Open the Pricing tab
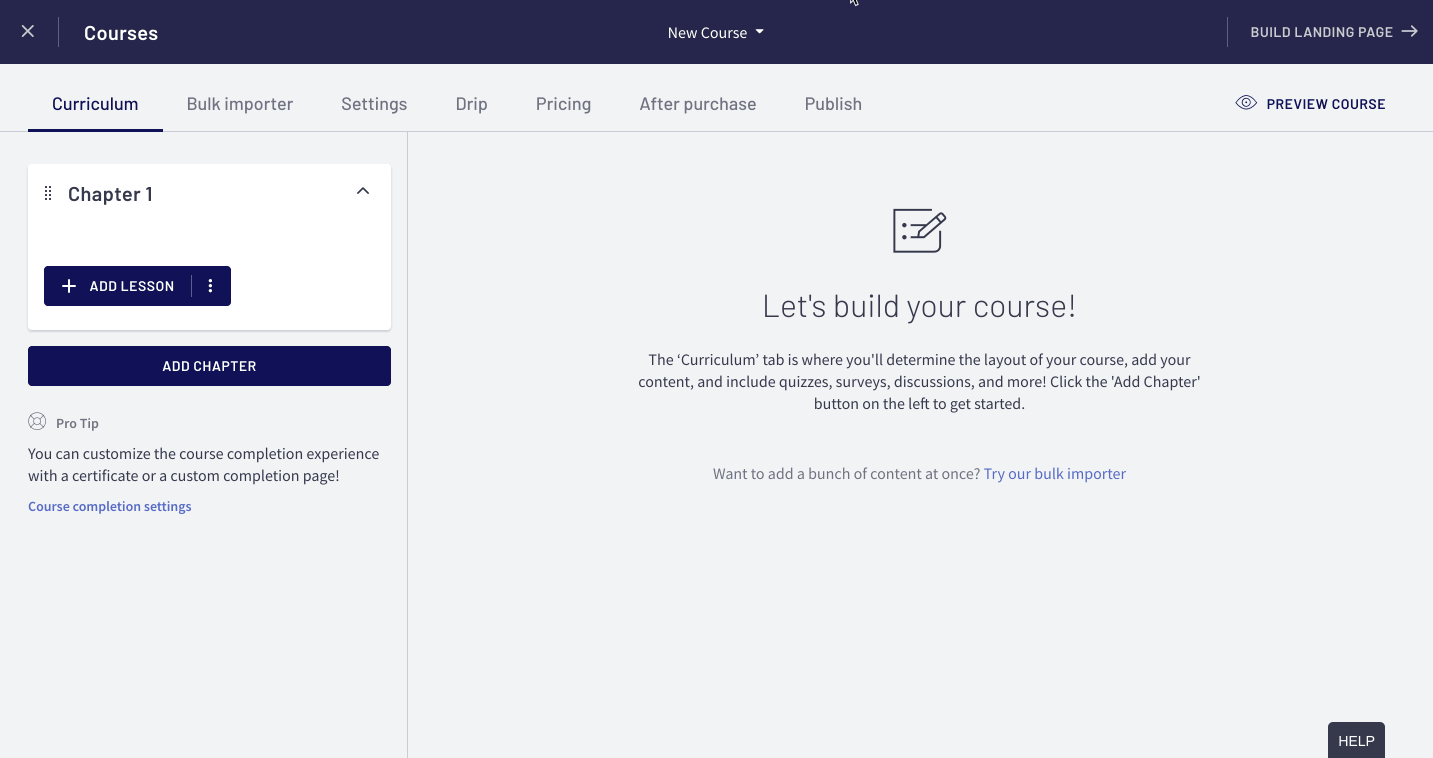This screenshot has width=1433, height=758. pyautogui.click(x=563, y=104)
